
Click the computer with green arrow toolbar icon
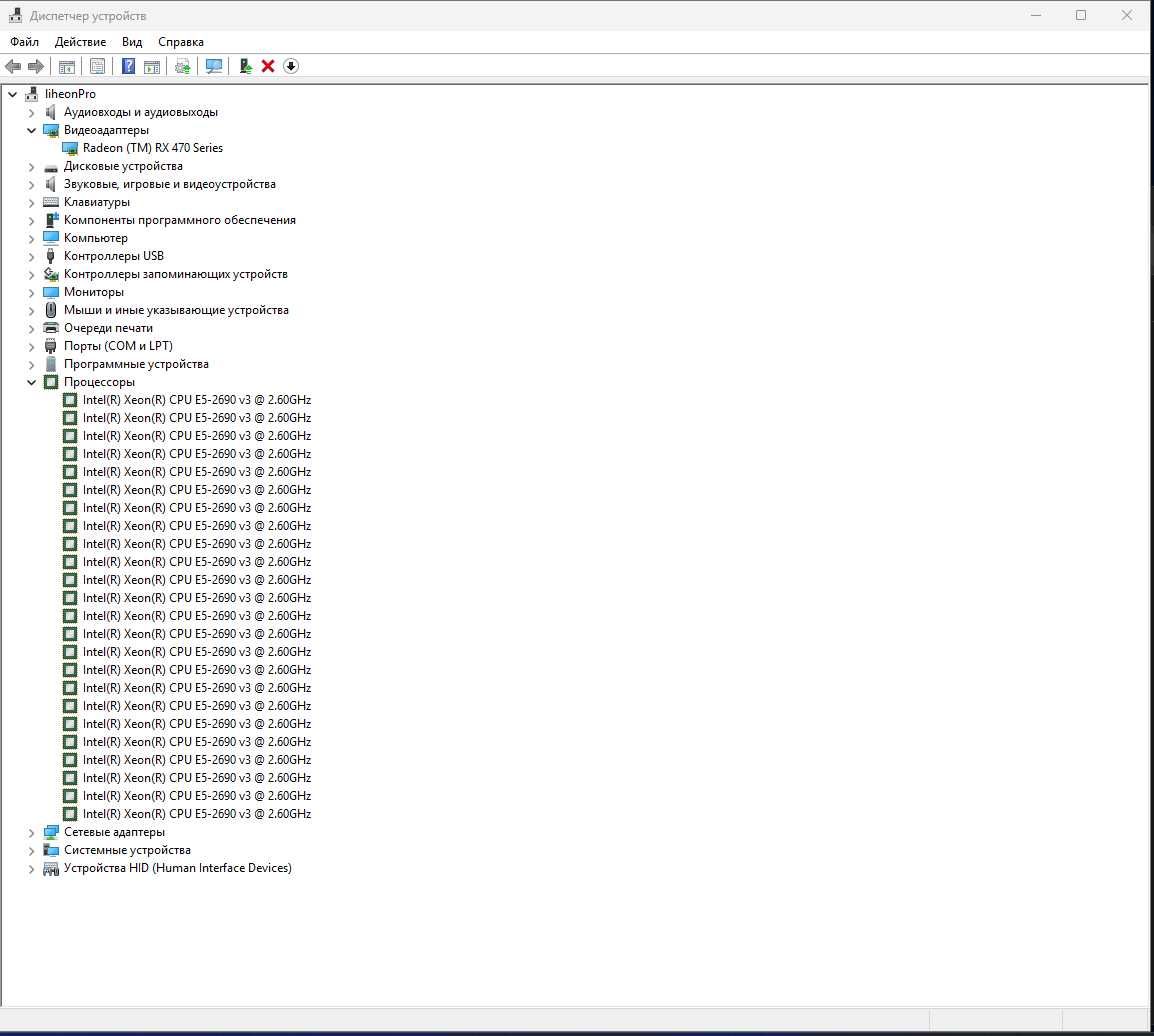pos(246,66)
